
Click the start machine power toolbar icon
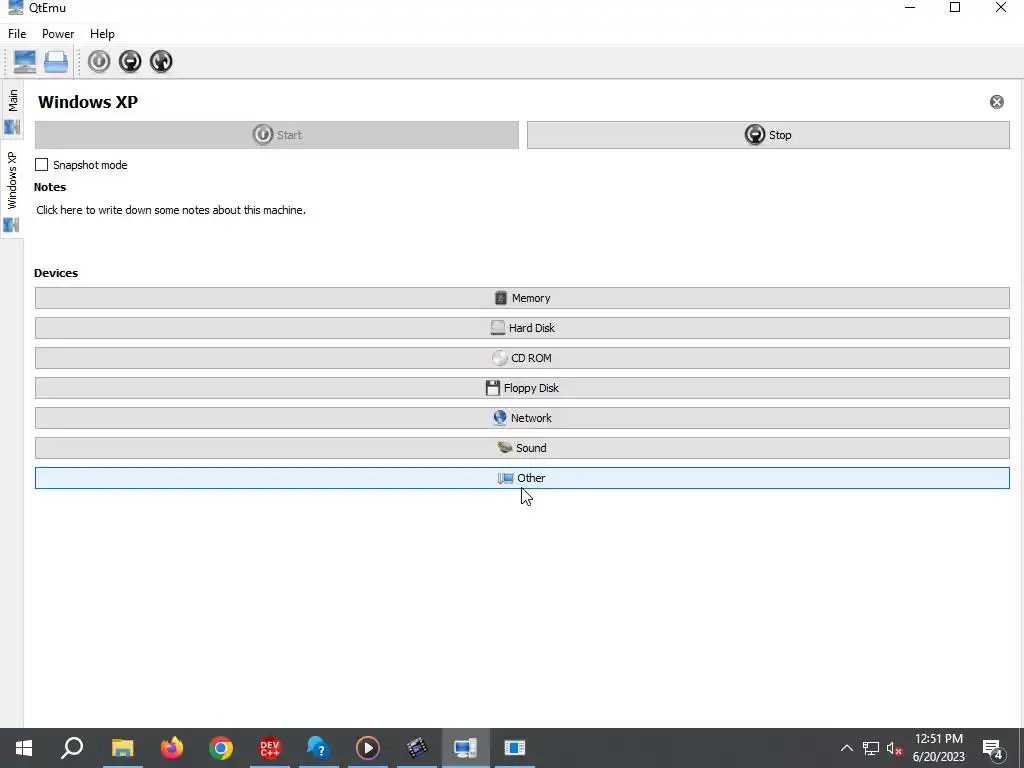[99, 61]
